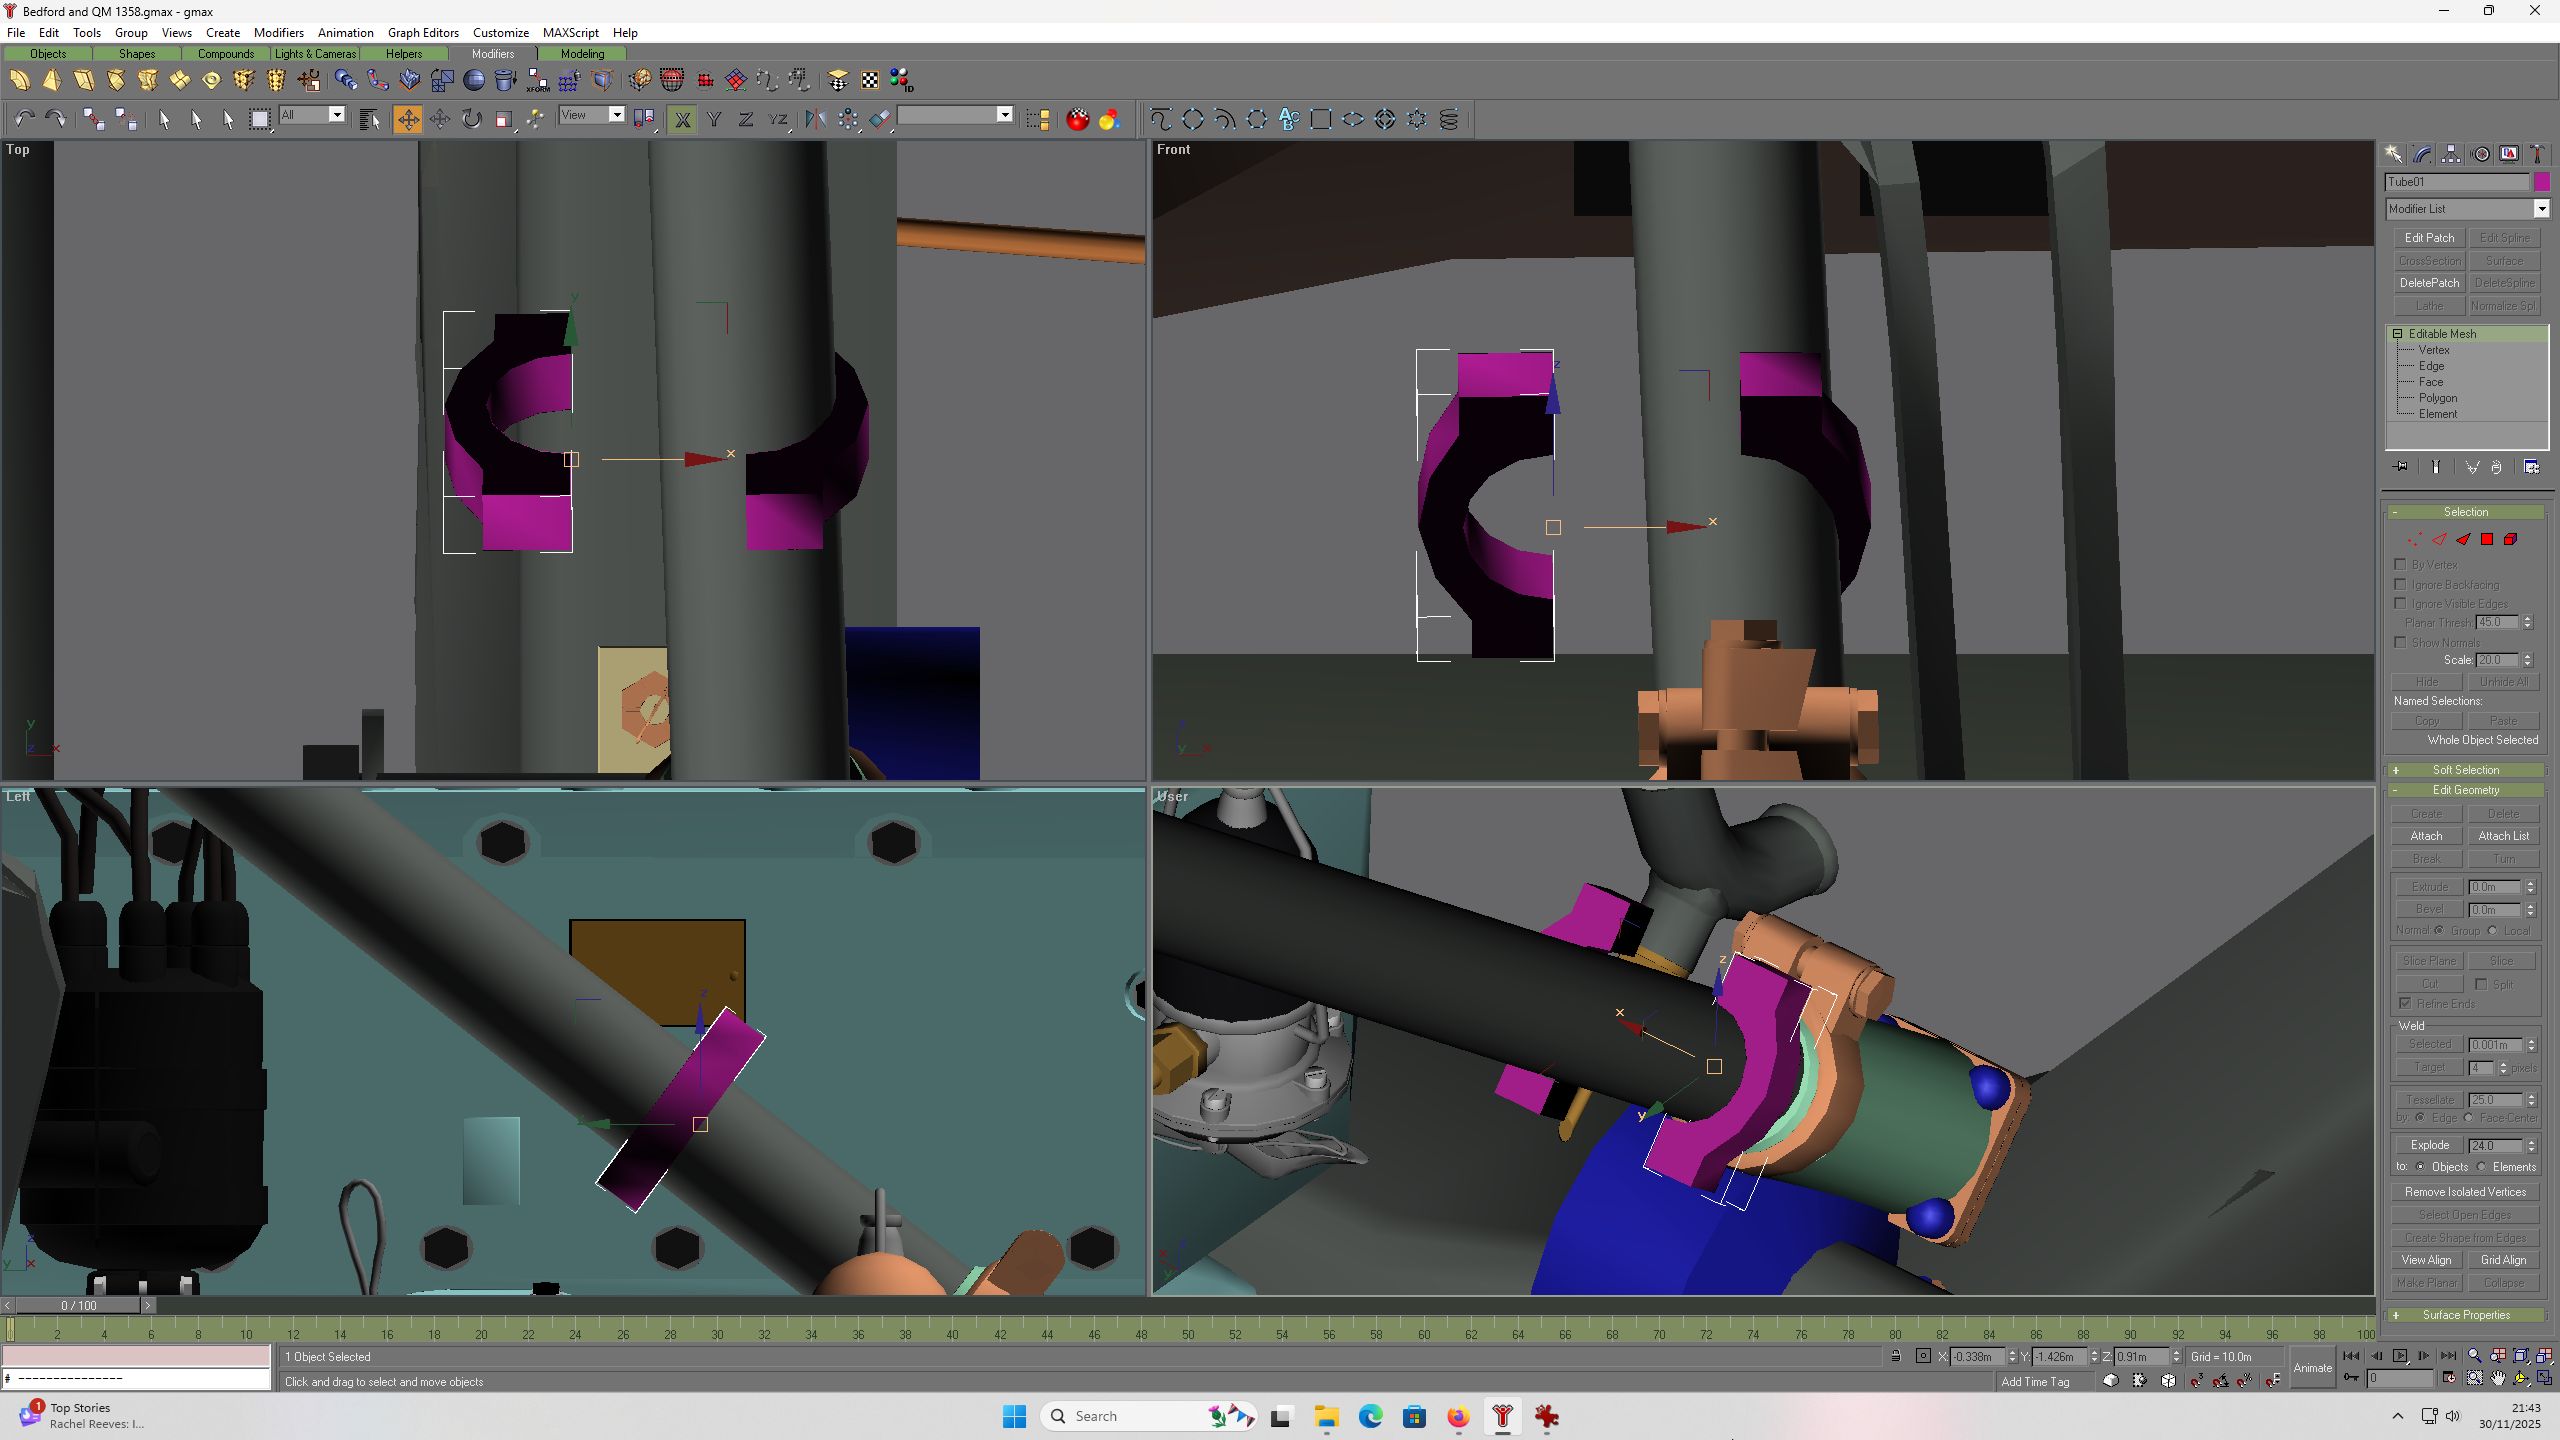The image size is (2560, 1440).
Task: Click the Zoom viewport navigation icon
Action: coord(2474,1356)
